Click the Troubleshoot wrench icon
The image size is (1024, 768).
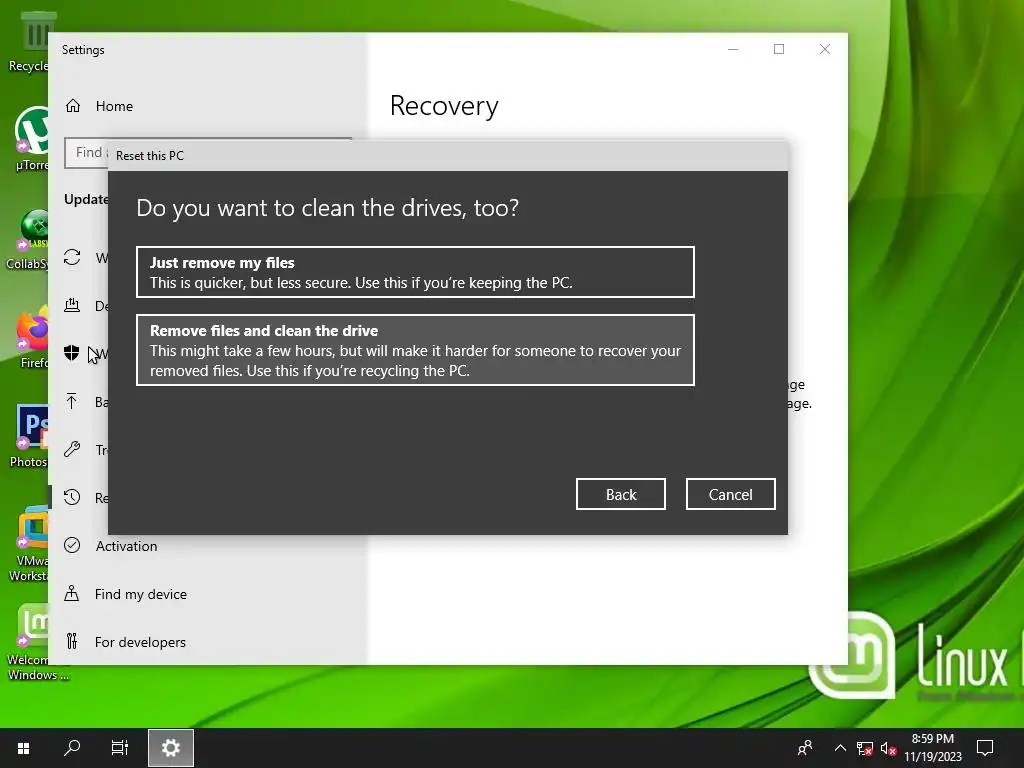coord(72,449)
